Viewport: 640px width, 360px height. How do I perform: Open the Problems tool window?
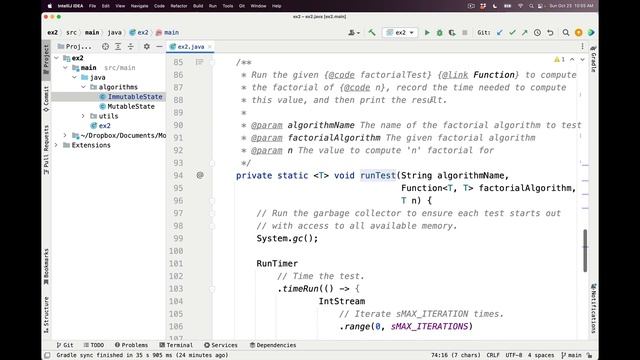click(131, 345)
